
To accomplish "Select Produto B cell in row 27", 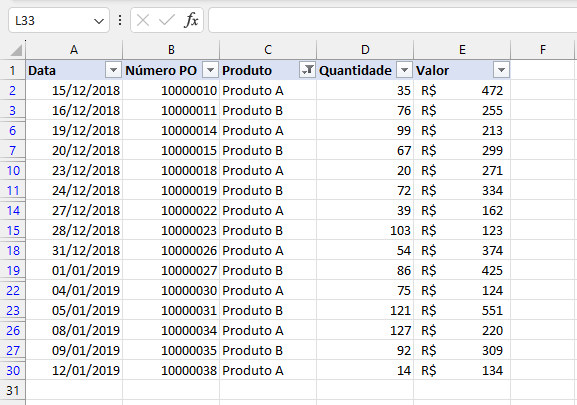I will (x=268, y=350).
